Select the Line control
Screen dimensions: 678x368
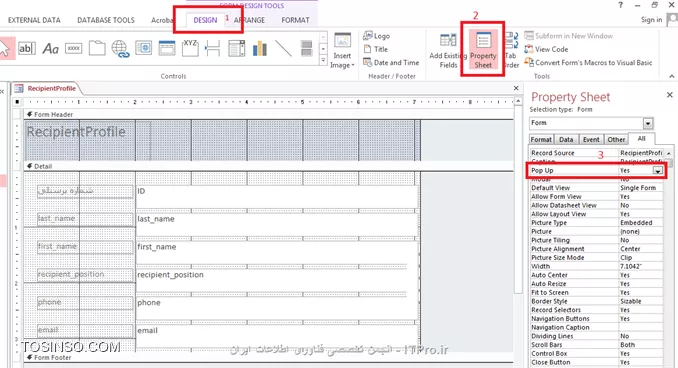[x=283, y=48]
